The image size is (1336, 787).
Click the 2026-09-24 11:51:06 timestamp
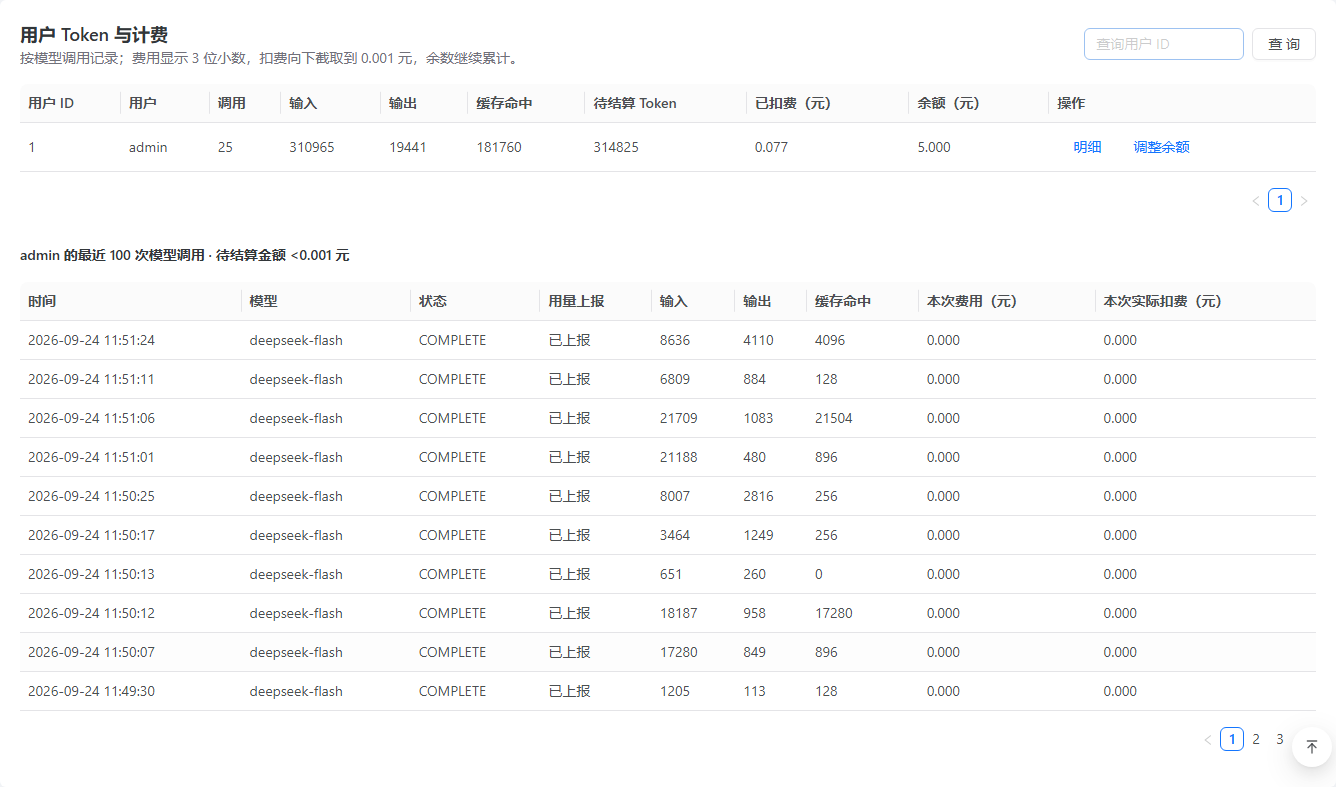91,418
